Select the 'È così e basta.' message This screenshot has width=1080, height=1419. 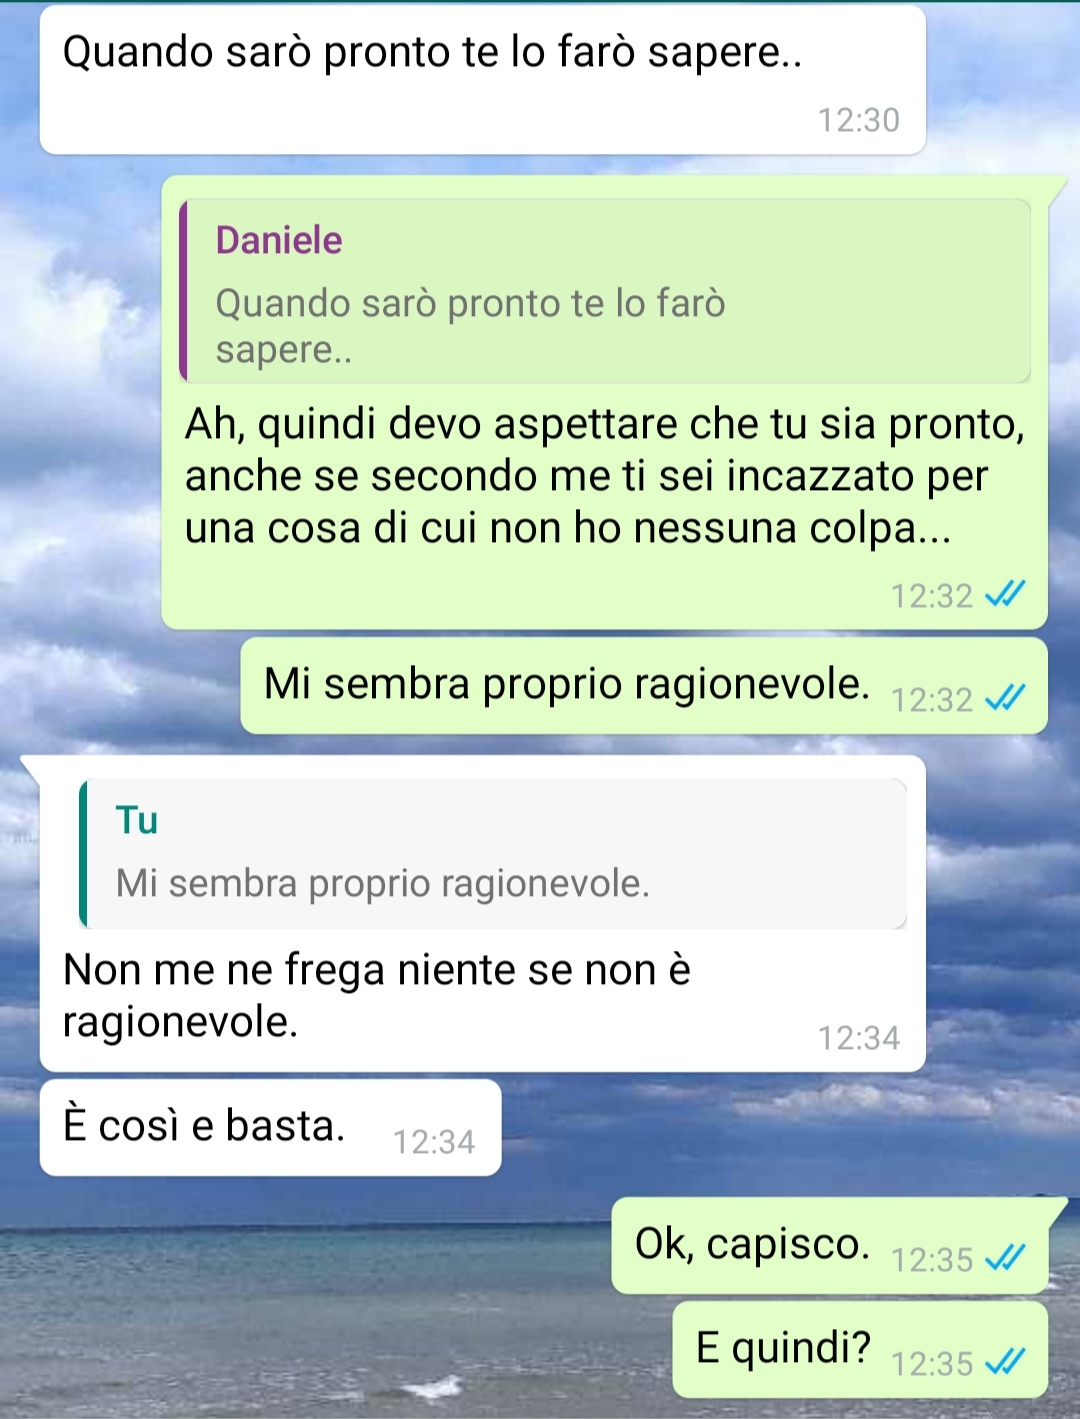(x=270, y=1127)
